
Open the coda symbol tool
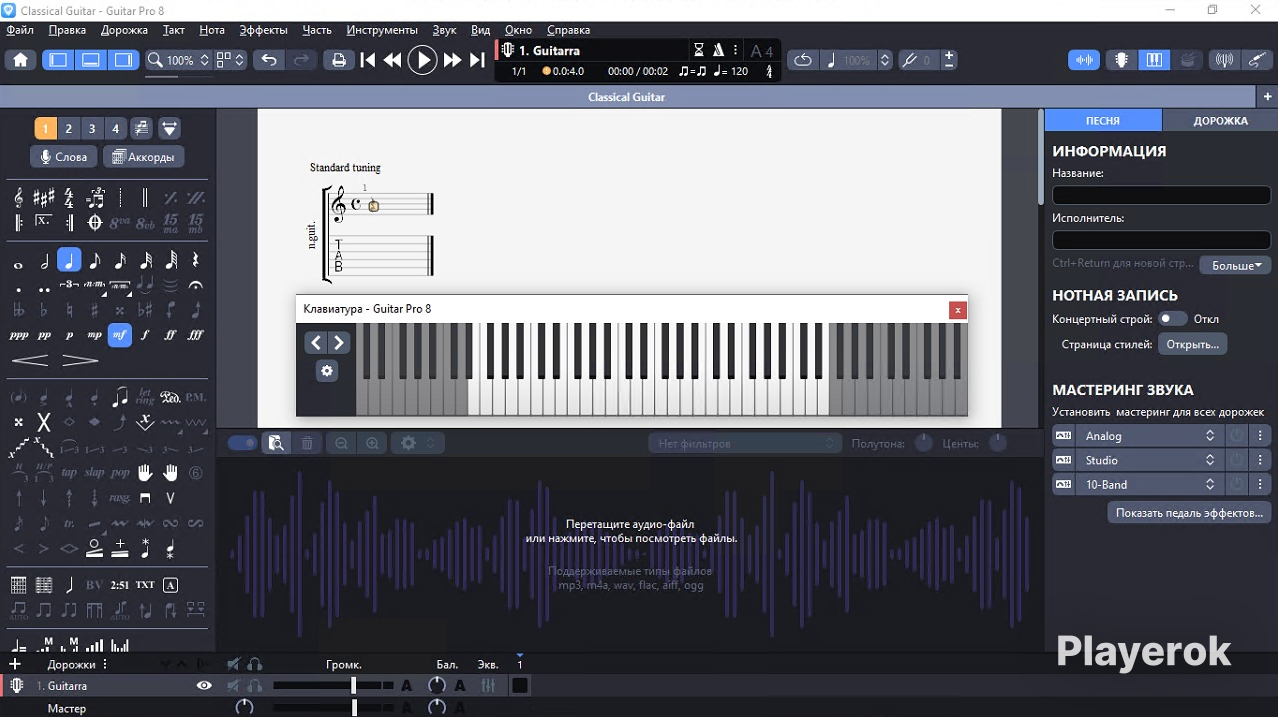pyautogui.click(x=94, y=222)
